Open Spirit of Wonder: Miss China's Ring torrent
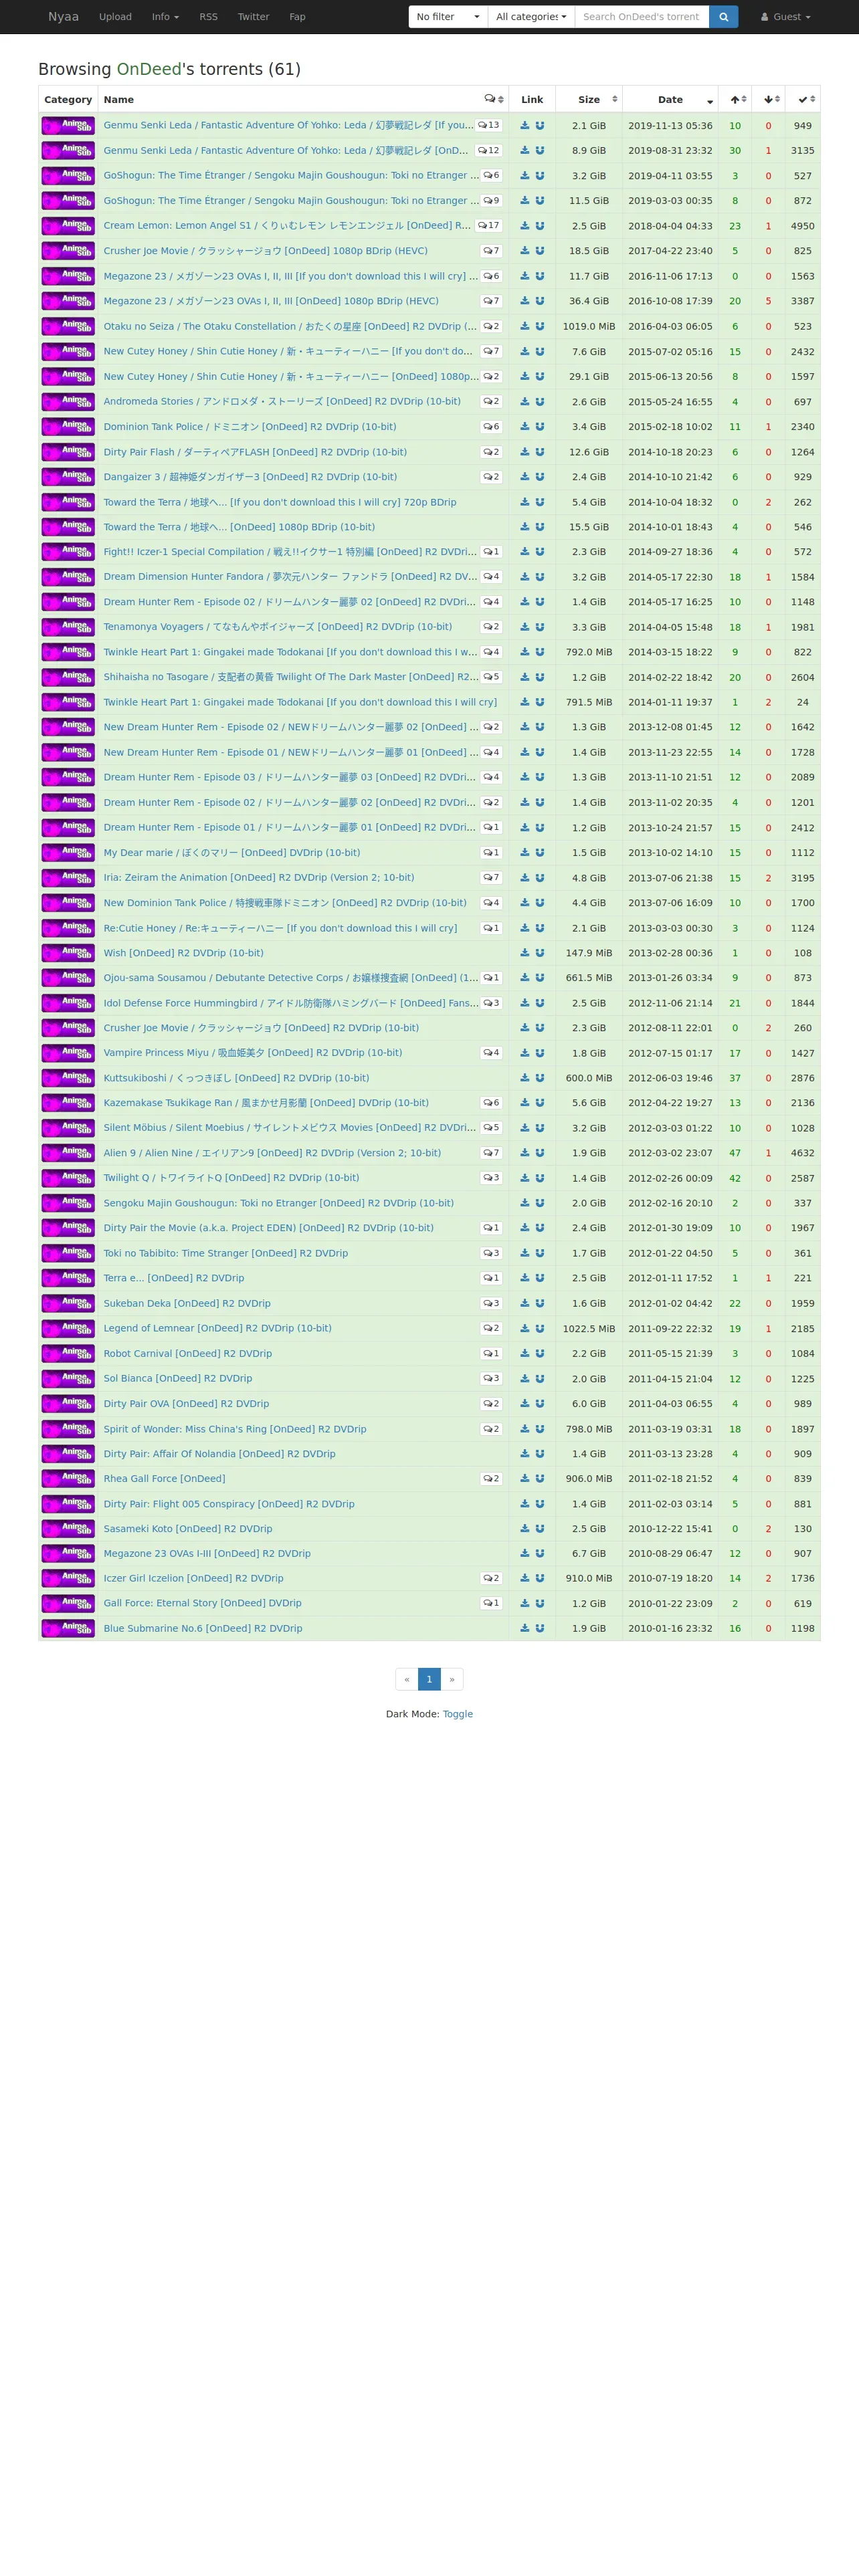This screenshot has height=2576, width=859. [x=235, y=1429]
